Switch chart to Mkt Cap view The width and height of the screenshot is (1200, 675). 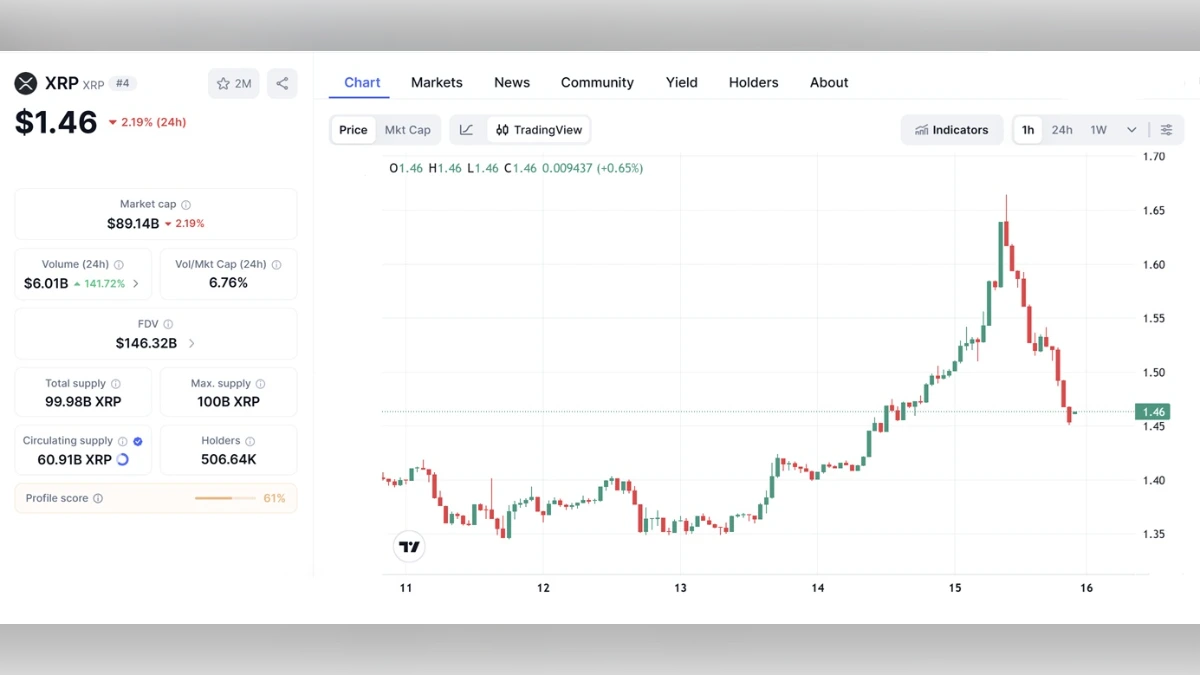point(408,130)
